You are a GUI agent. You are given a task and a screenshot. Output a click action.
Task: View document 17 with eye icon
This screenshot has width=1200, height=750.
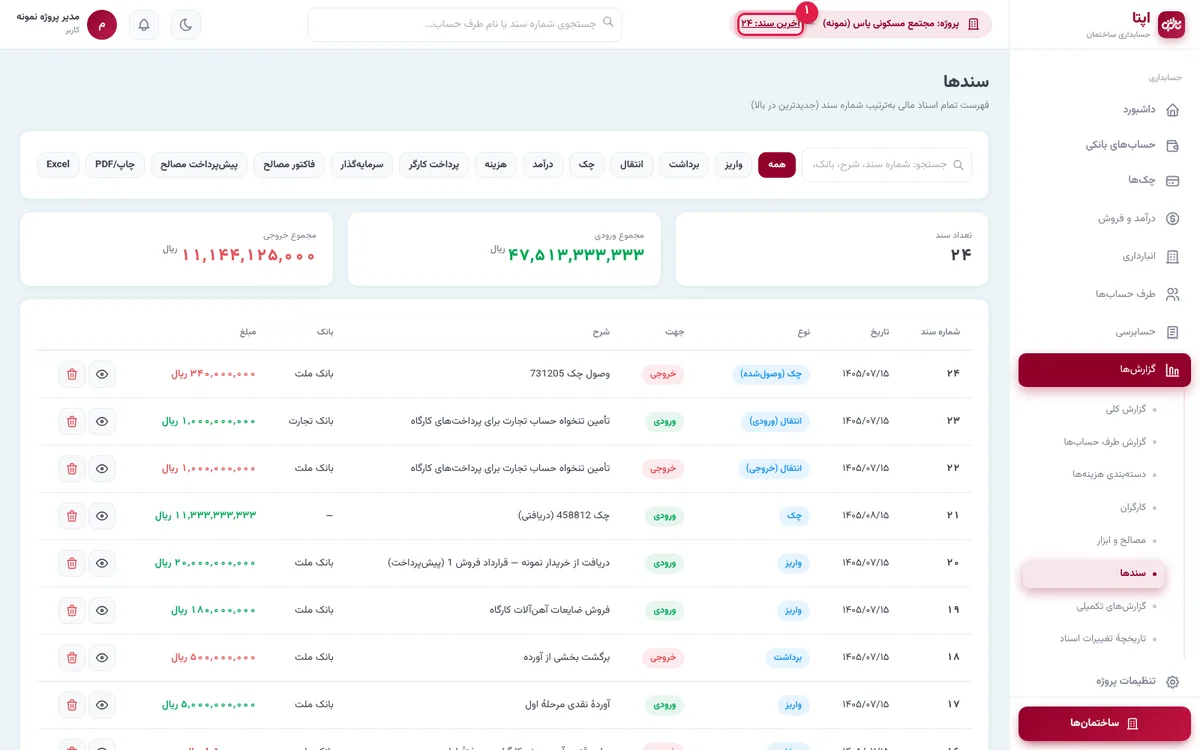click(102, 705)
